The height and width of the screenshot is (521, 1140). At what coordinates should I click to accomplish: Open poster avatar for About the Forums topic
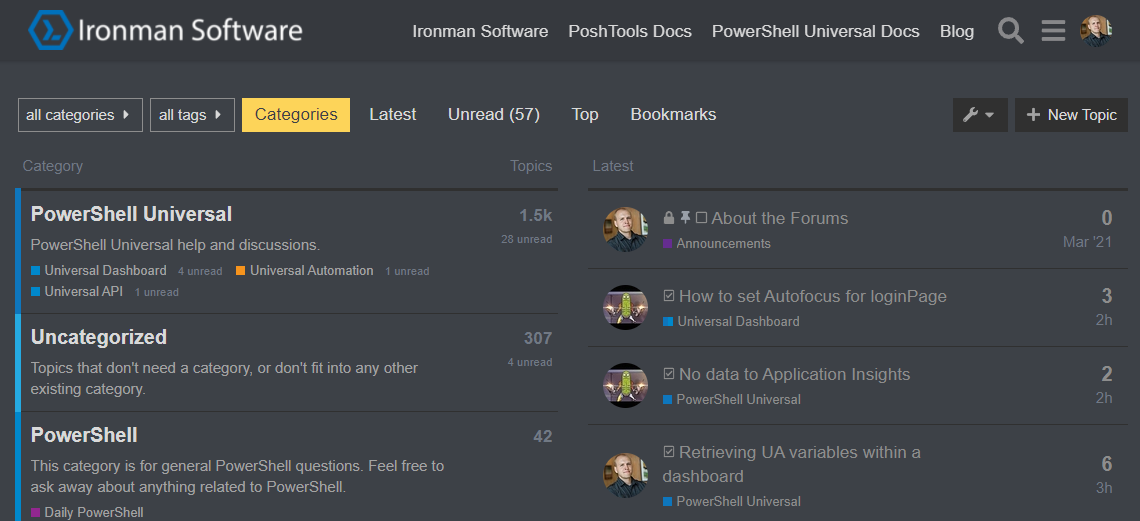(x=625, y=230)
